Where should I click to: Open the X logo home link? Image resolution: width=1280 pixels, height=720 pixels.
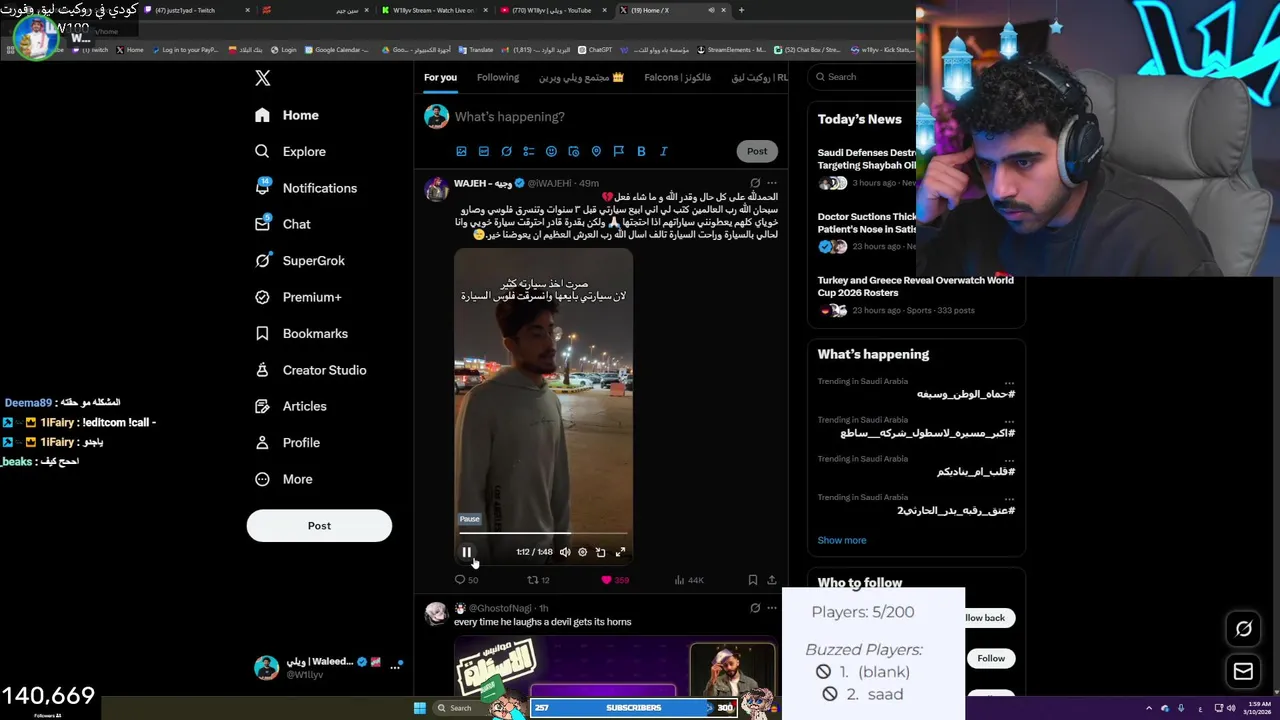click(x=262, y=78)
